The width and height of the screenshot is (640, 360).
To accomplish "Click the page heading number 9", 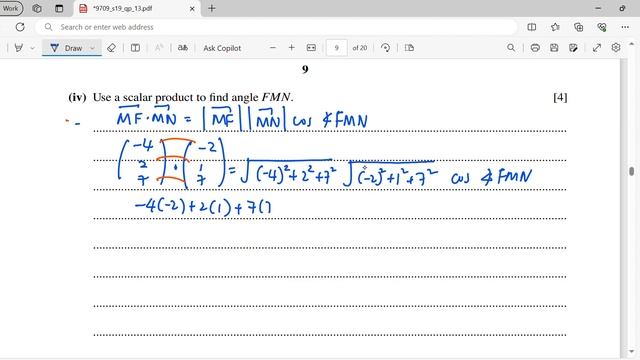I will coord(305,69).
